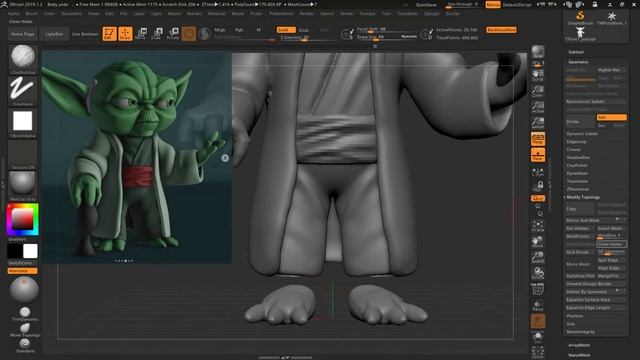Toggle Transp transparency icon
Screen dimensions: 640x360
click(538, 305)
